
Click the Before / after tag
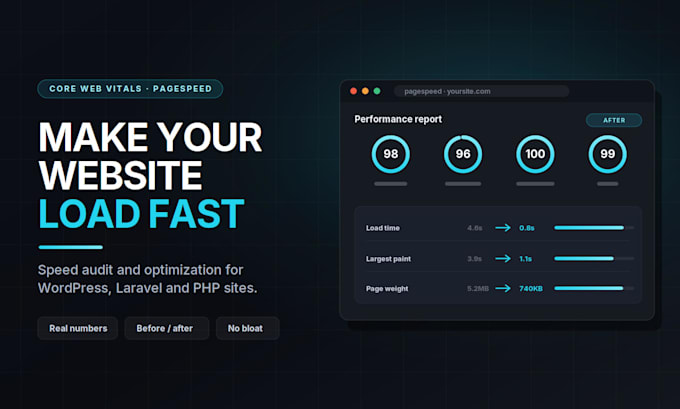(x=167, y=328)
